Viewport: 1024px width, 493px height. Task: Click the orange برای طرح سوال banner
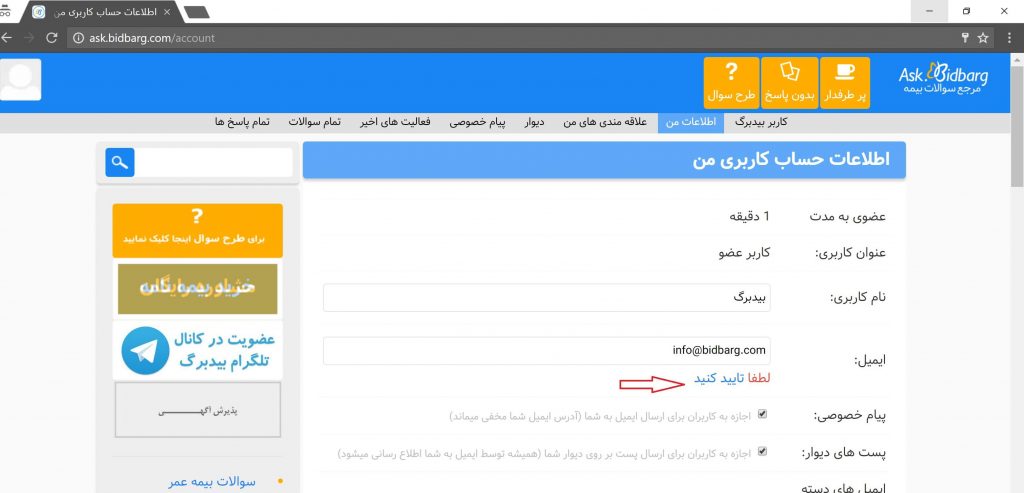(x=197, y=231)
